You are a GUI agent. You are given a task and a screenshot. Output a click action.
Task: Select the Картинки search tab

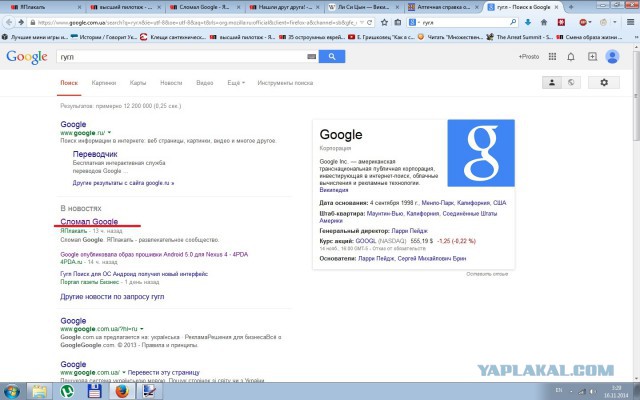tap(104, 83)
